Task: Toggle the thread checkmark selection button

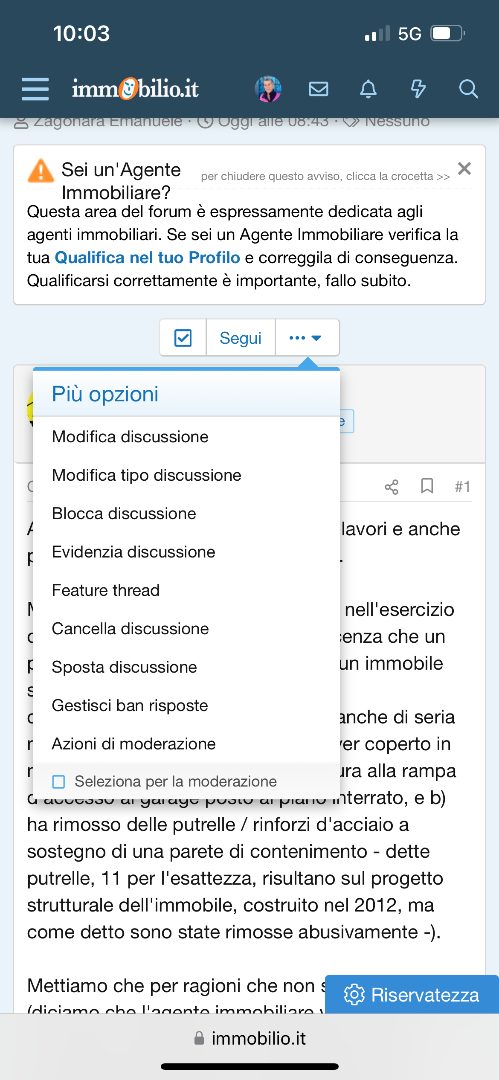Action: click(x=183, y=338)
